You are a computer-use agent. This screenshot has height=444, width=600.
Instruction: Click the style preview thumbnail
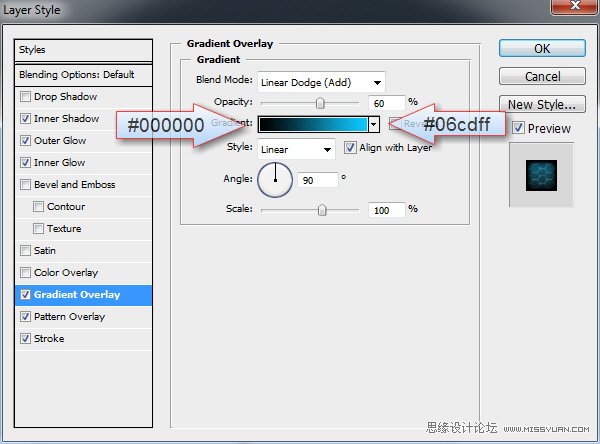pyautogui.click(x=541, y=175)
